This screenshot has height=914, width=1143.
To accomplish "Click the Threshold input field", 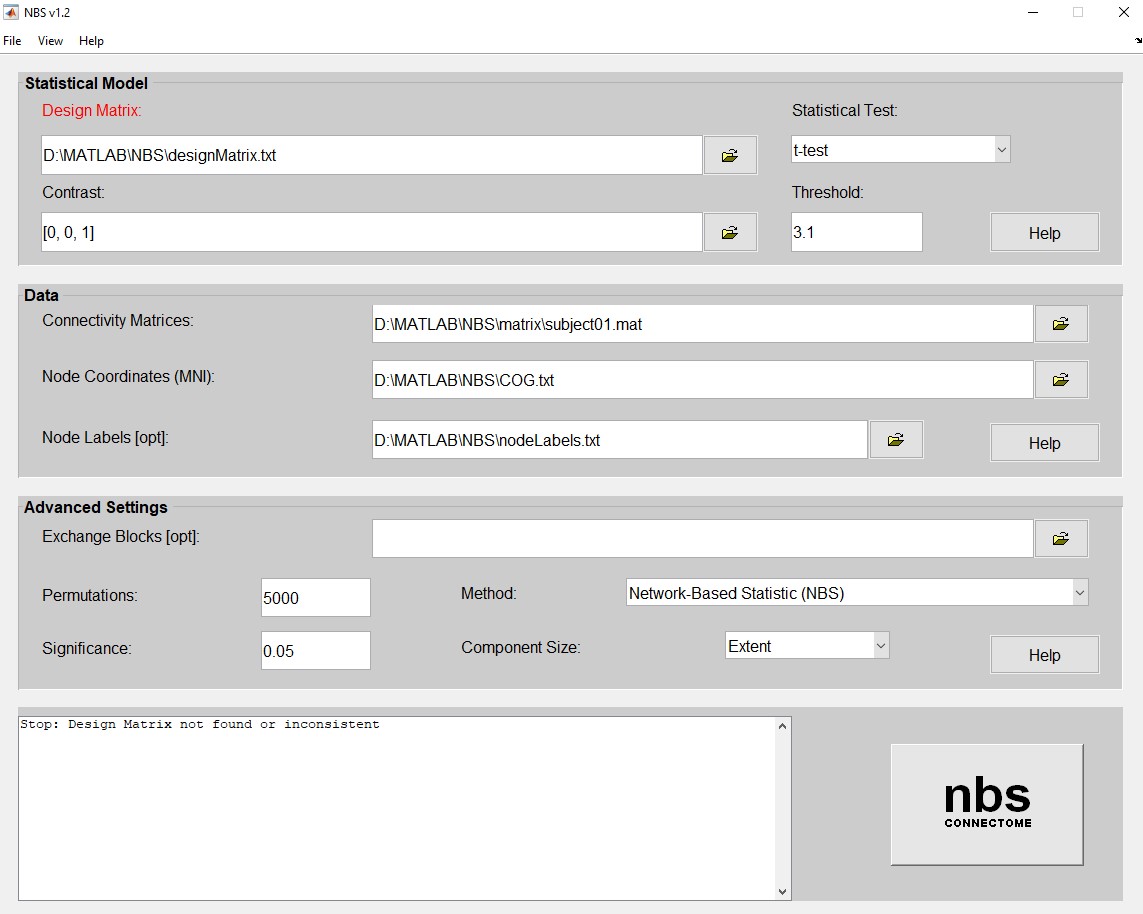I will (x=856, y=232).
